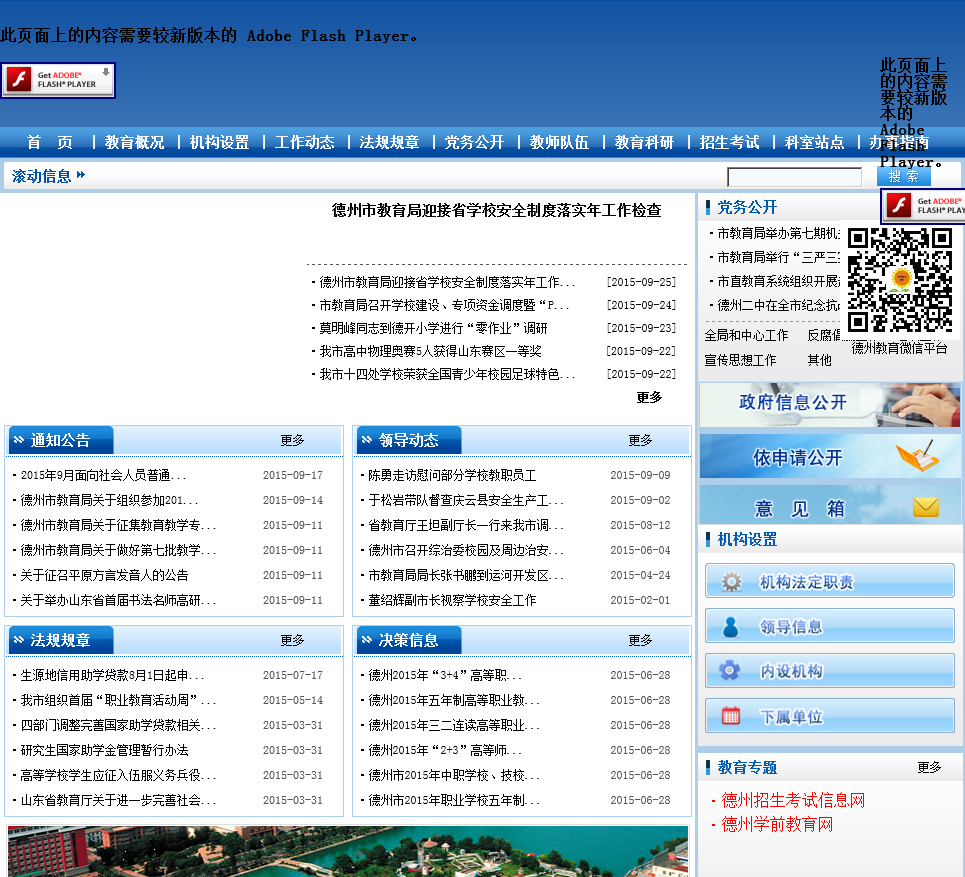Open the 教育概况 navigation menu
The width and height of the screenshot is (965, 877).
point(134,143)
